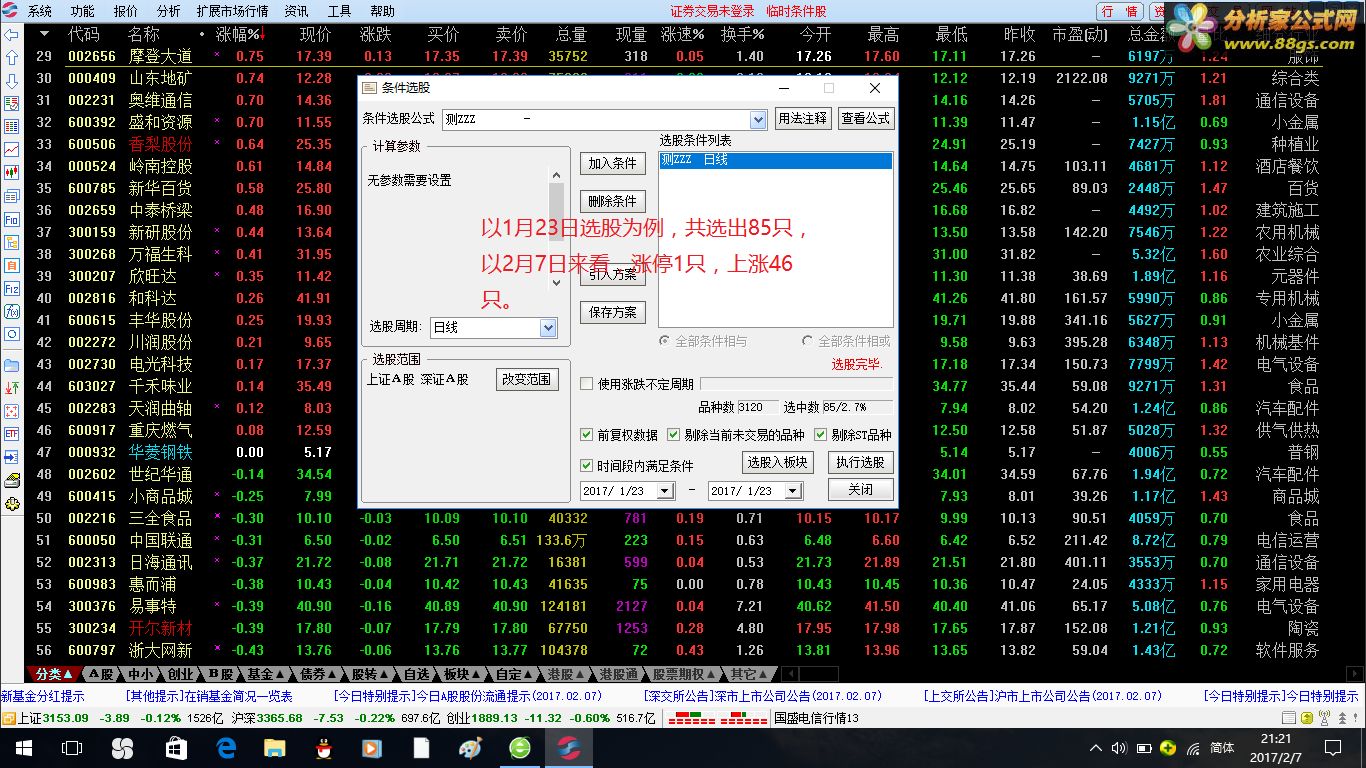
Task: Click the 删除条件 button
Action: [612, 201]
